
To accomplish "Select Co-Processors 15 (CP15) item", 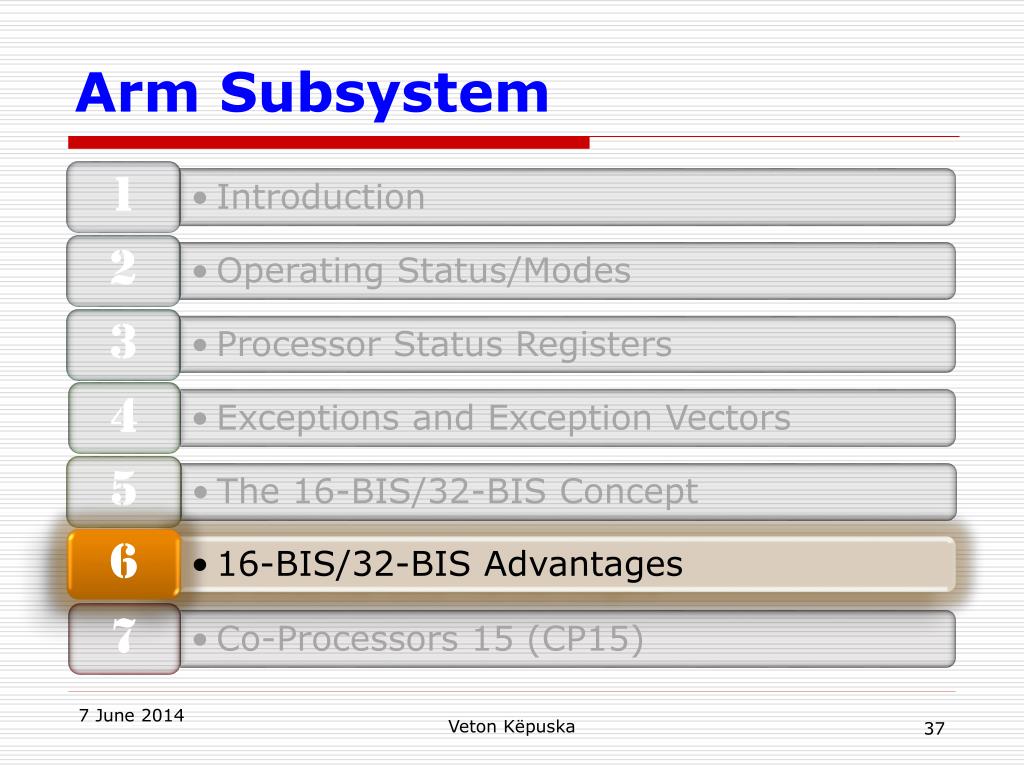I will coord(567,639).
